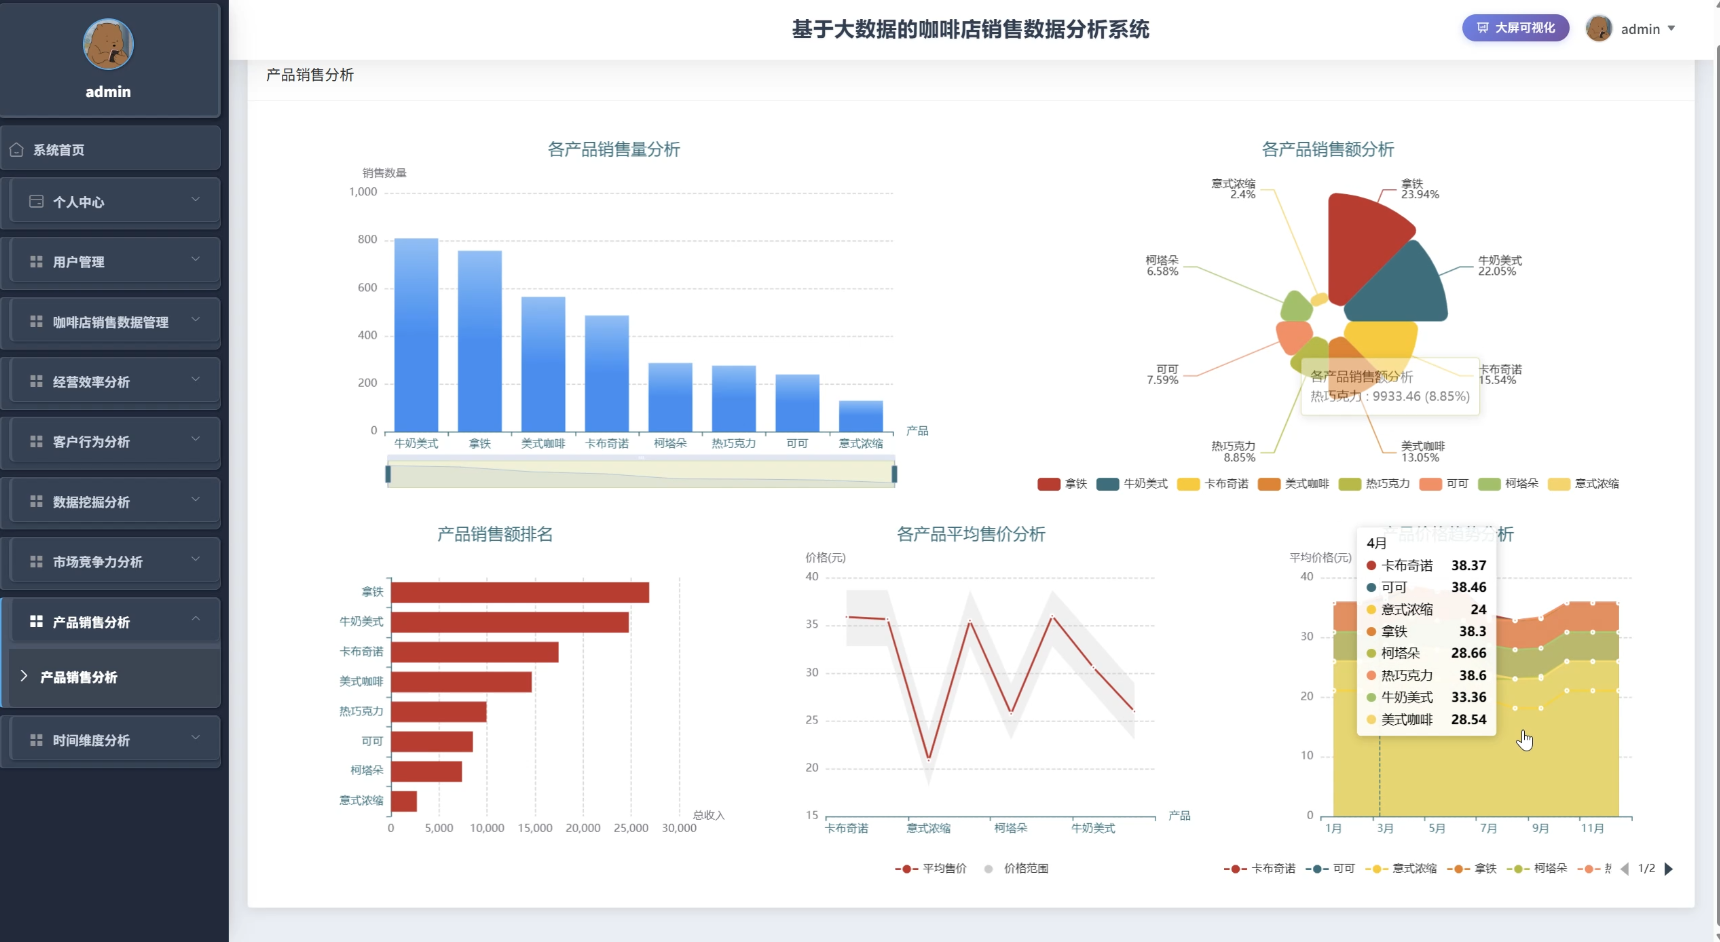Toggle 柯塔朵 in the pie chart legend
The height and width of the screenshot is (942, 1720).
(1508, 484)
